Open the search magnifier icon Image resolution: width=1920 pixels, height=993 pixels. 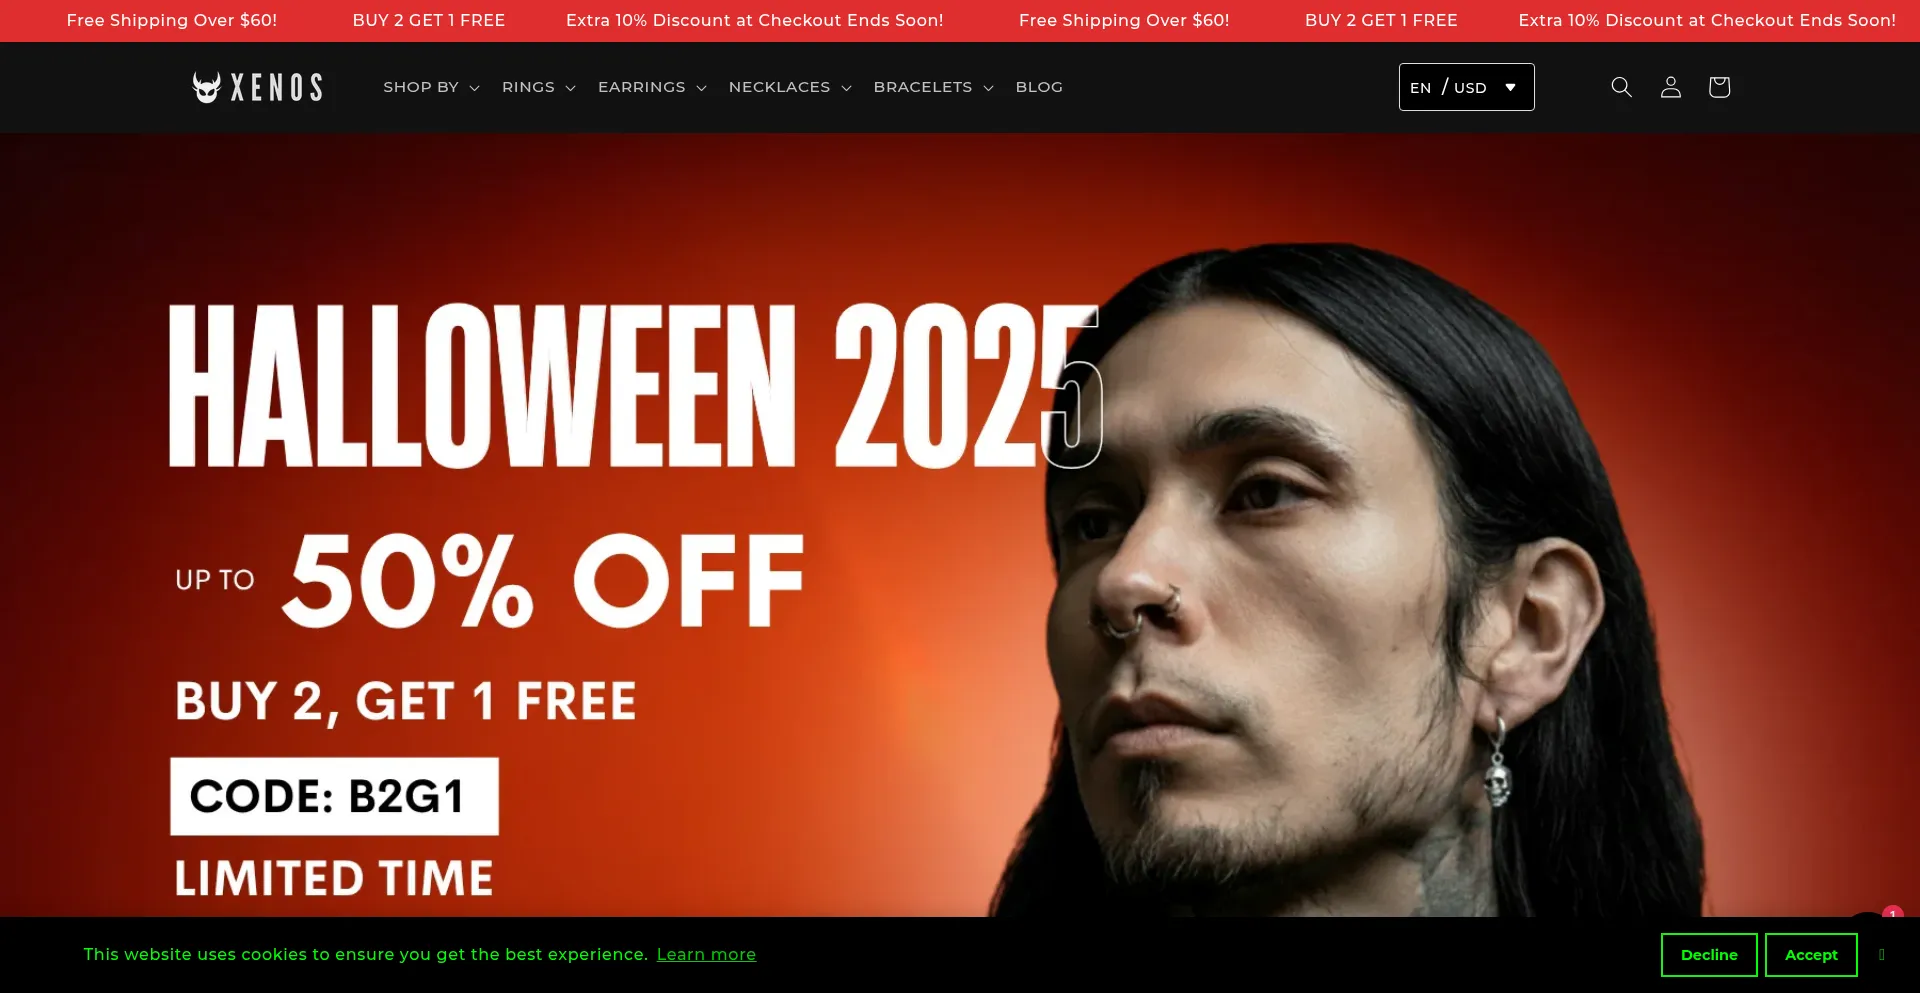1621,87
